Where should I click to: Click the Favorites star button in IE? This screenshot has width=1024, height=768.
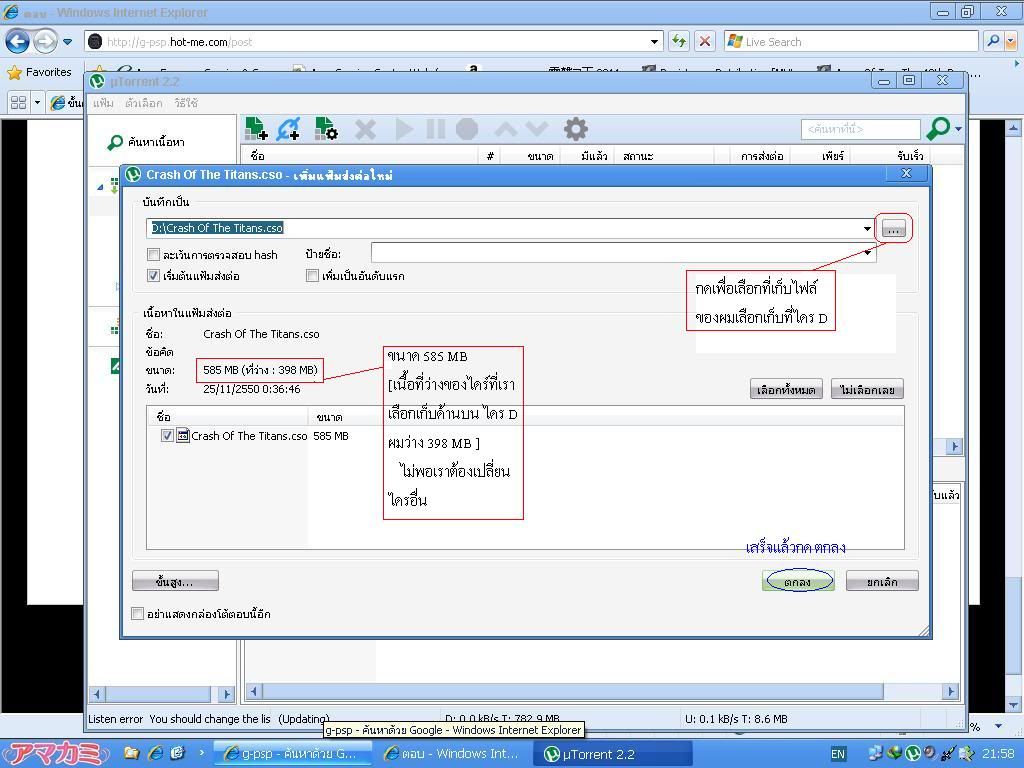(x=39, y=72)
